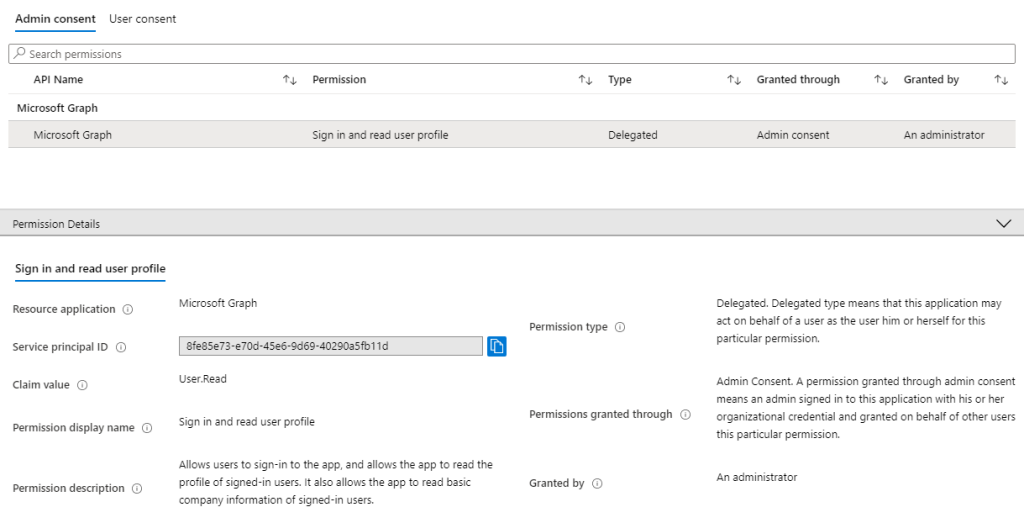Sort by Permission column arrows
Viewport: 1024px width, 522px height.
pyautogui.click(x=586, y=80)
